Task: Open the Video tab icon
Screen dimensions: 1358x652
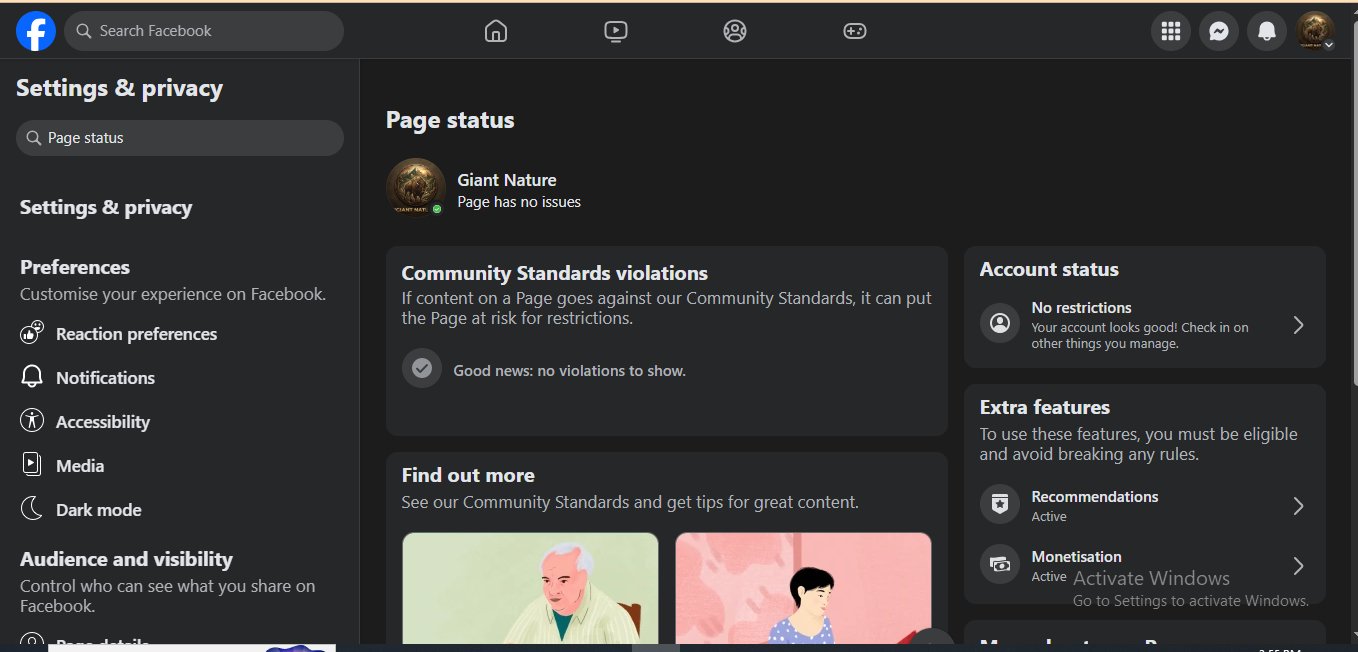Action: pos(615,31)
